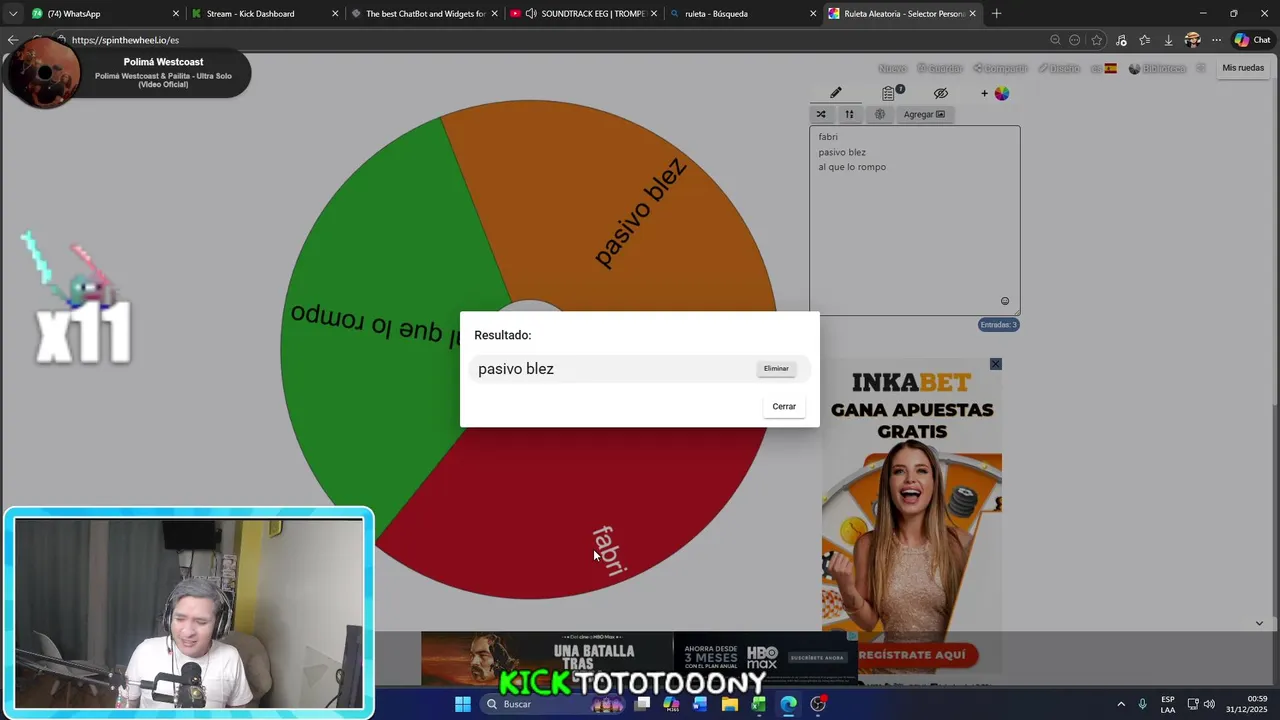Open the media control music icon
The height and width of the screenshot is (720, 1280).
(x=1121, y=40)
